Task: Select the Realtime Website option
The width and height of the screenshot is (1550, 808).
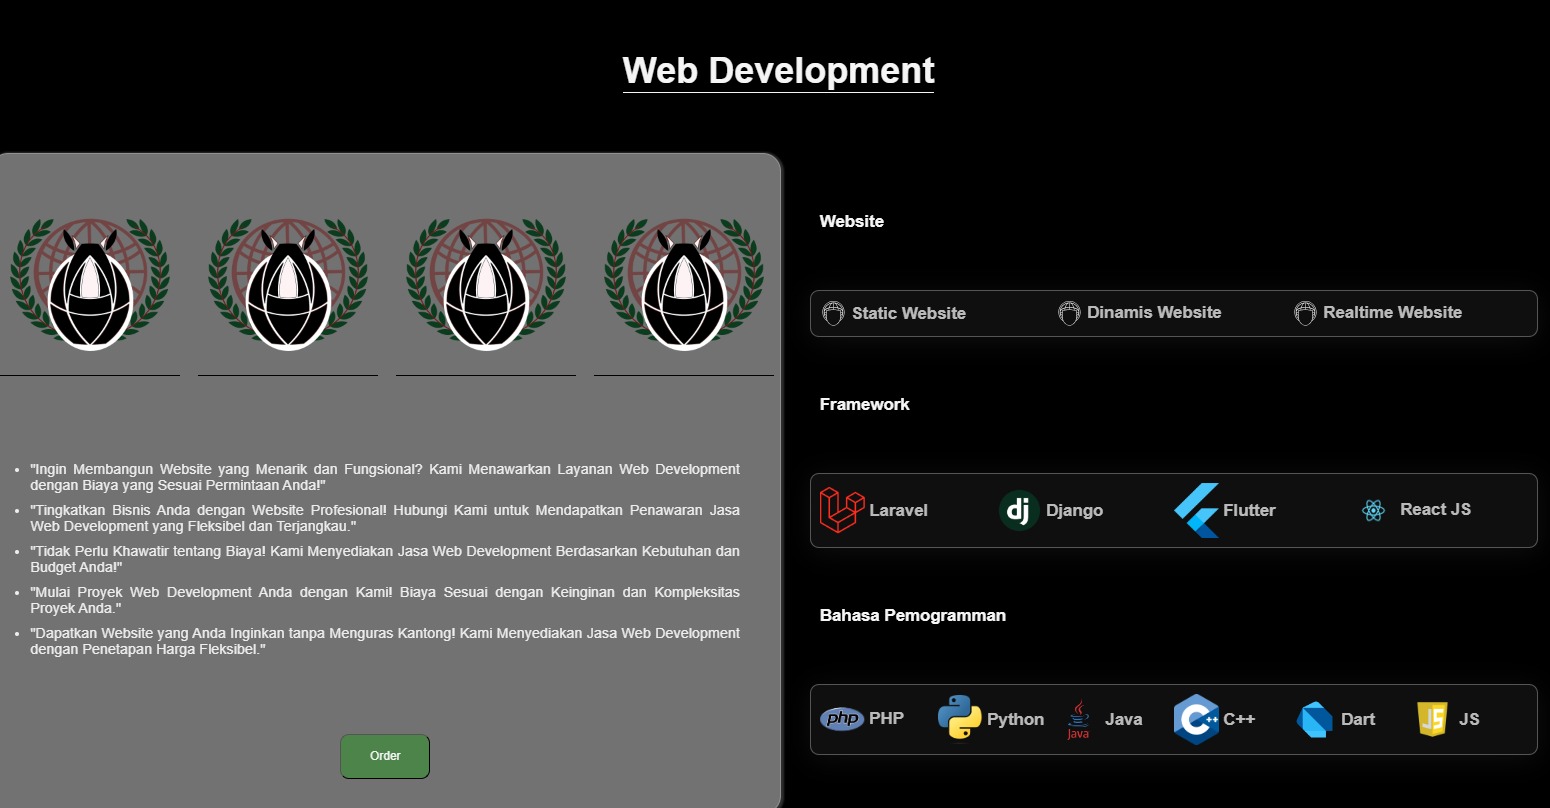Action: click(x=1393, y=313)
